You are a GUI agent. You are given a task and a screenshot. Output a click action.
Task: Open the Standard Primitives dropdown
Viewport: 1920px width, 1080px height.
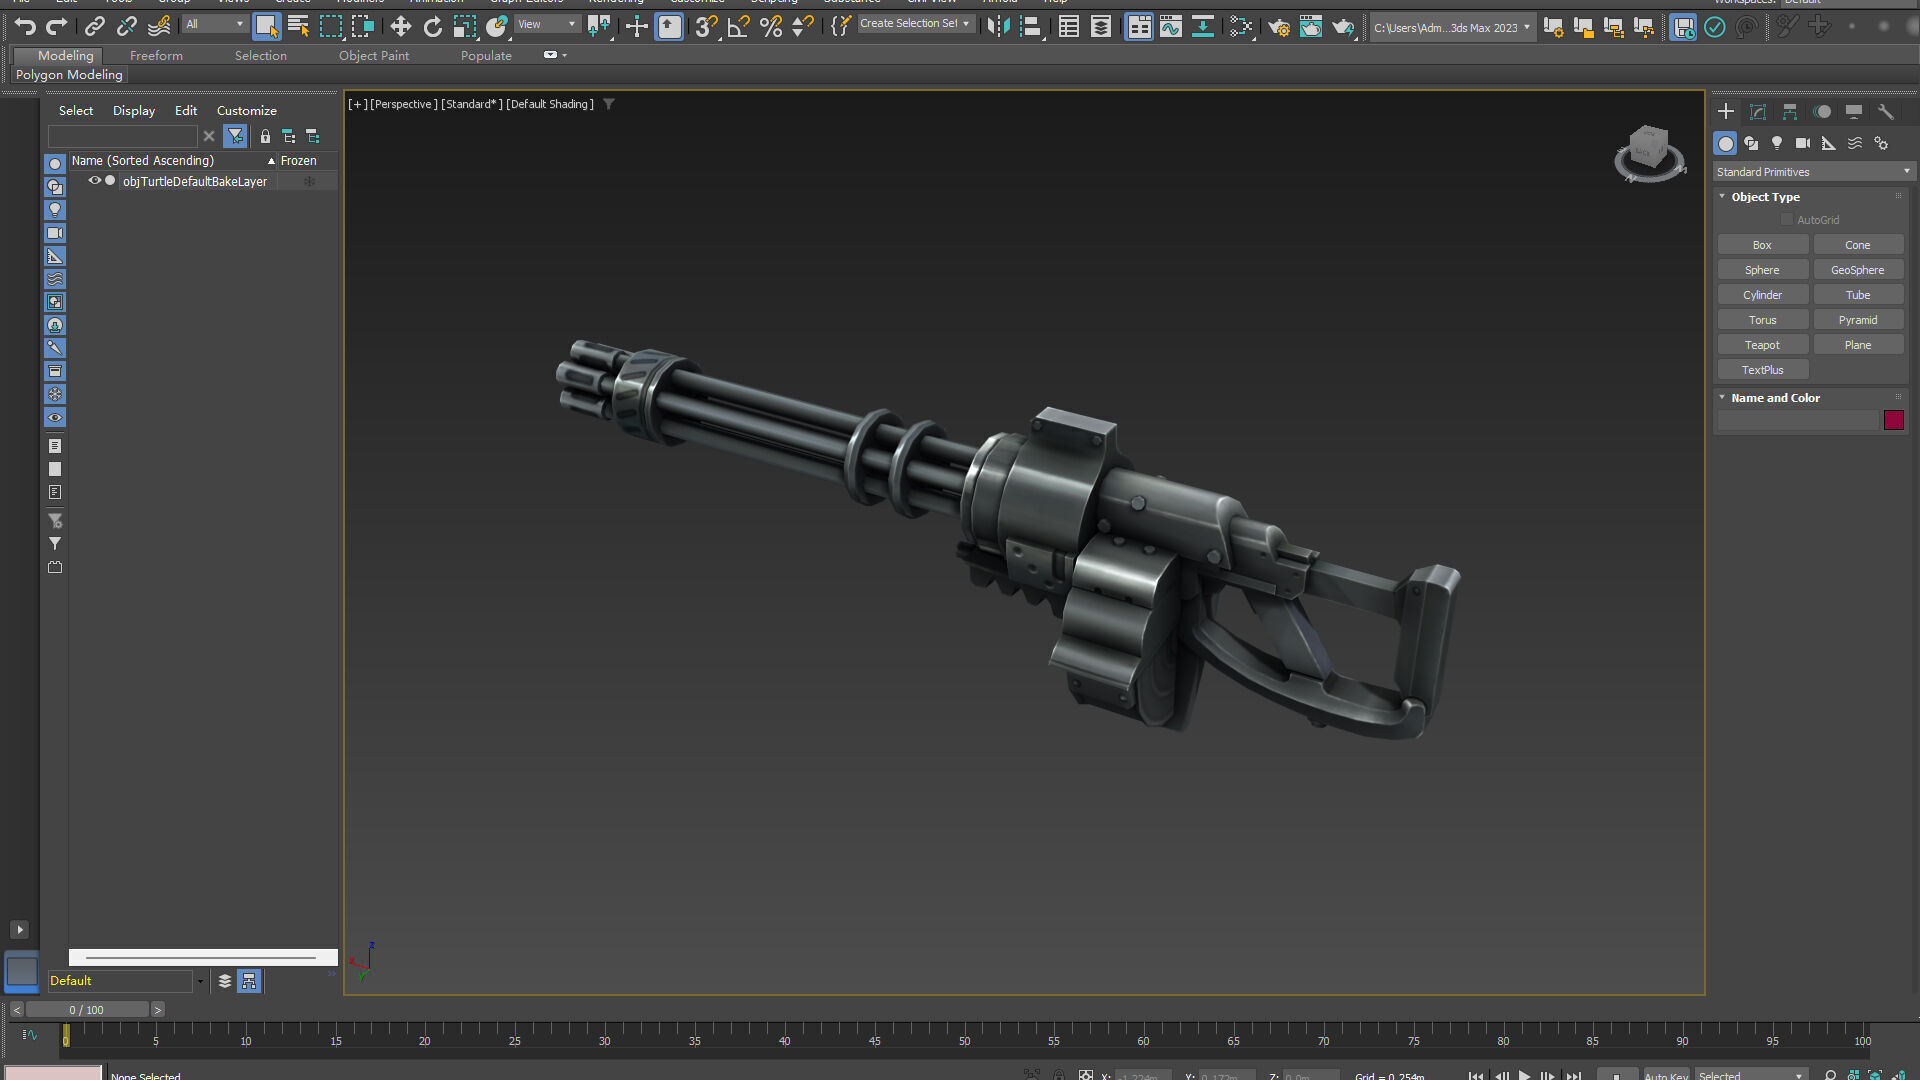1812,172
